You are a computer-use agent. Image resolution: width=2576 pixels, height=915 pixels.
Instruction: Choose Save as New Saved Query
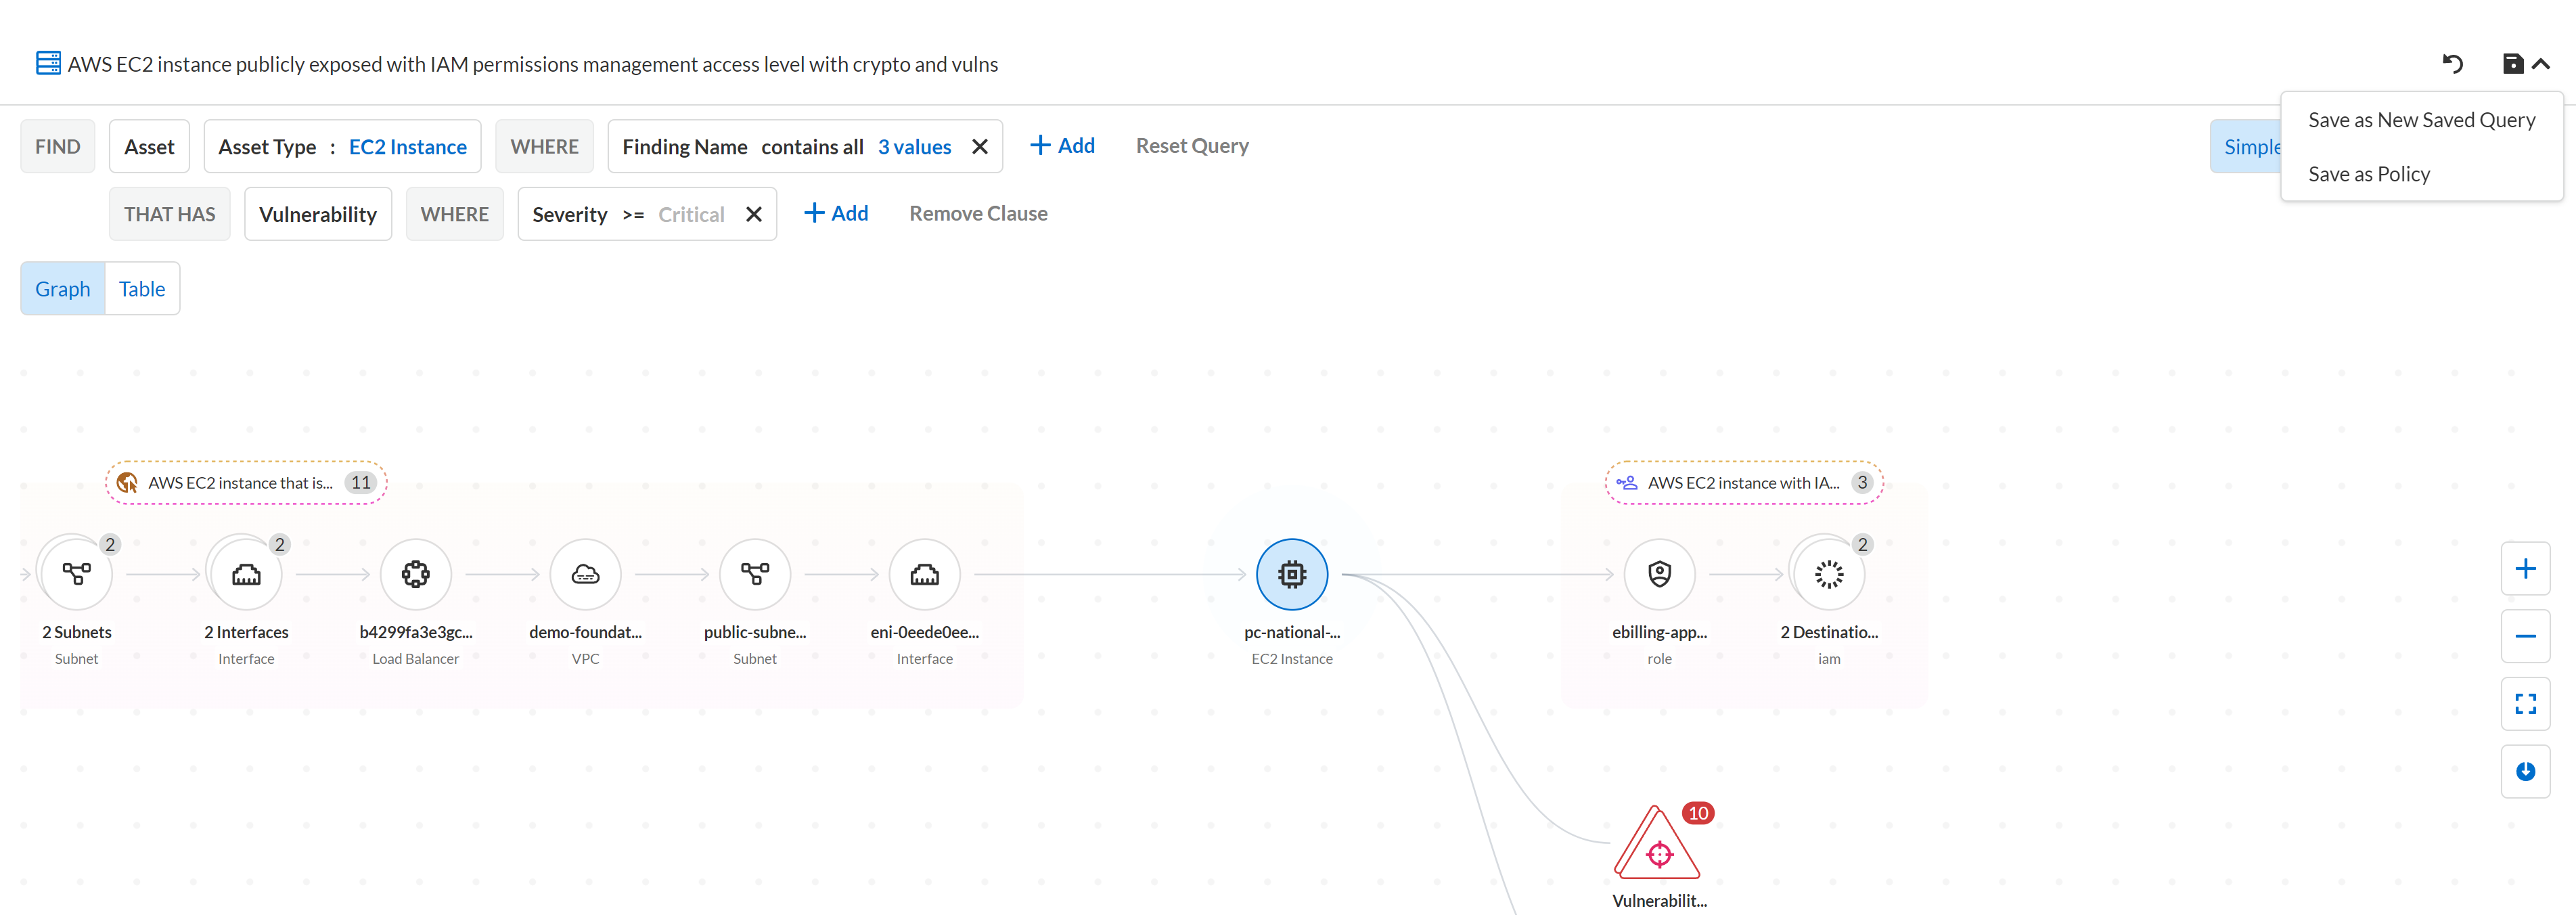point(2421,120)
